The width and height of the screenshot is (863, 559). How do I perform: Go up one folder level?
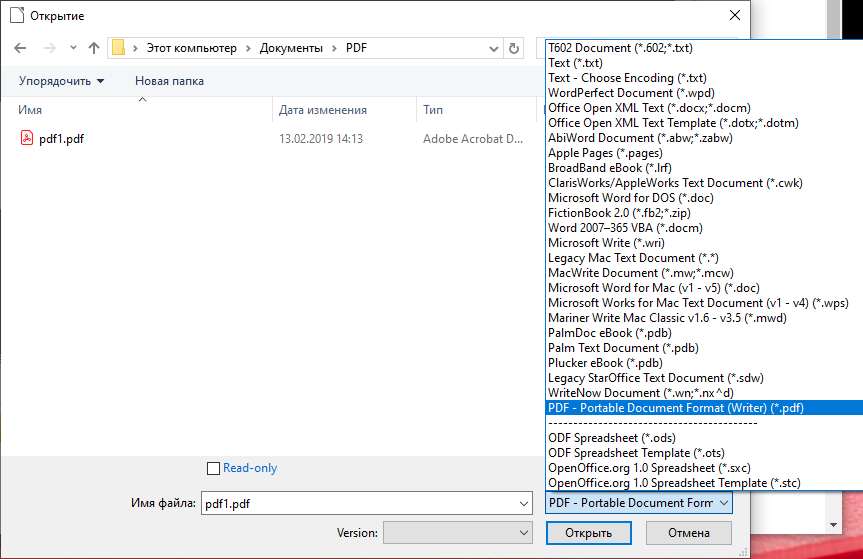coord(94,48)
